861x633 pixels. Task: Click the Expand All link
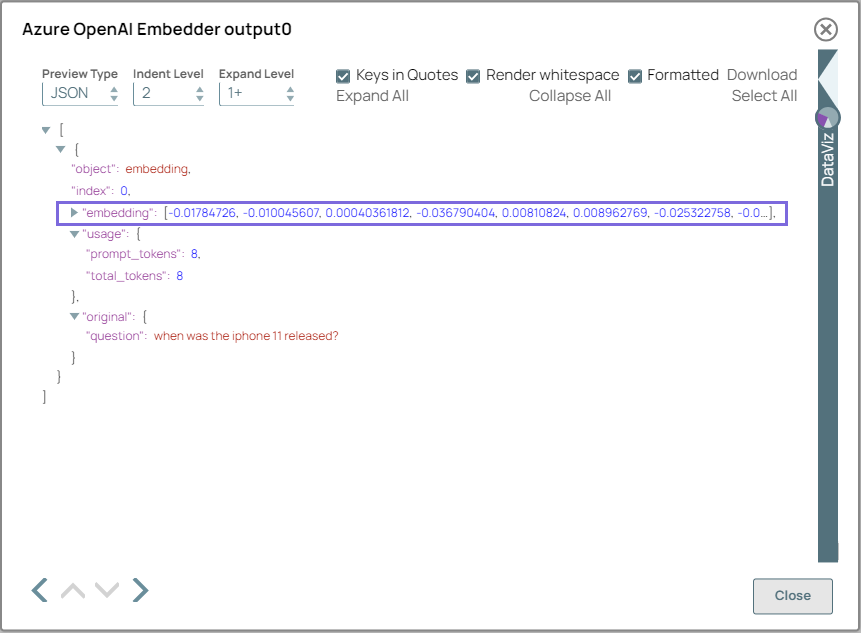(x=372, y=96)
